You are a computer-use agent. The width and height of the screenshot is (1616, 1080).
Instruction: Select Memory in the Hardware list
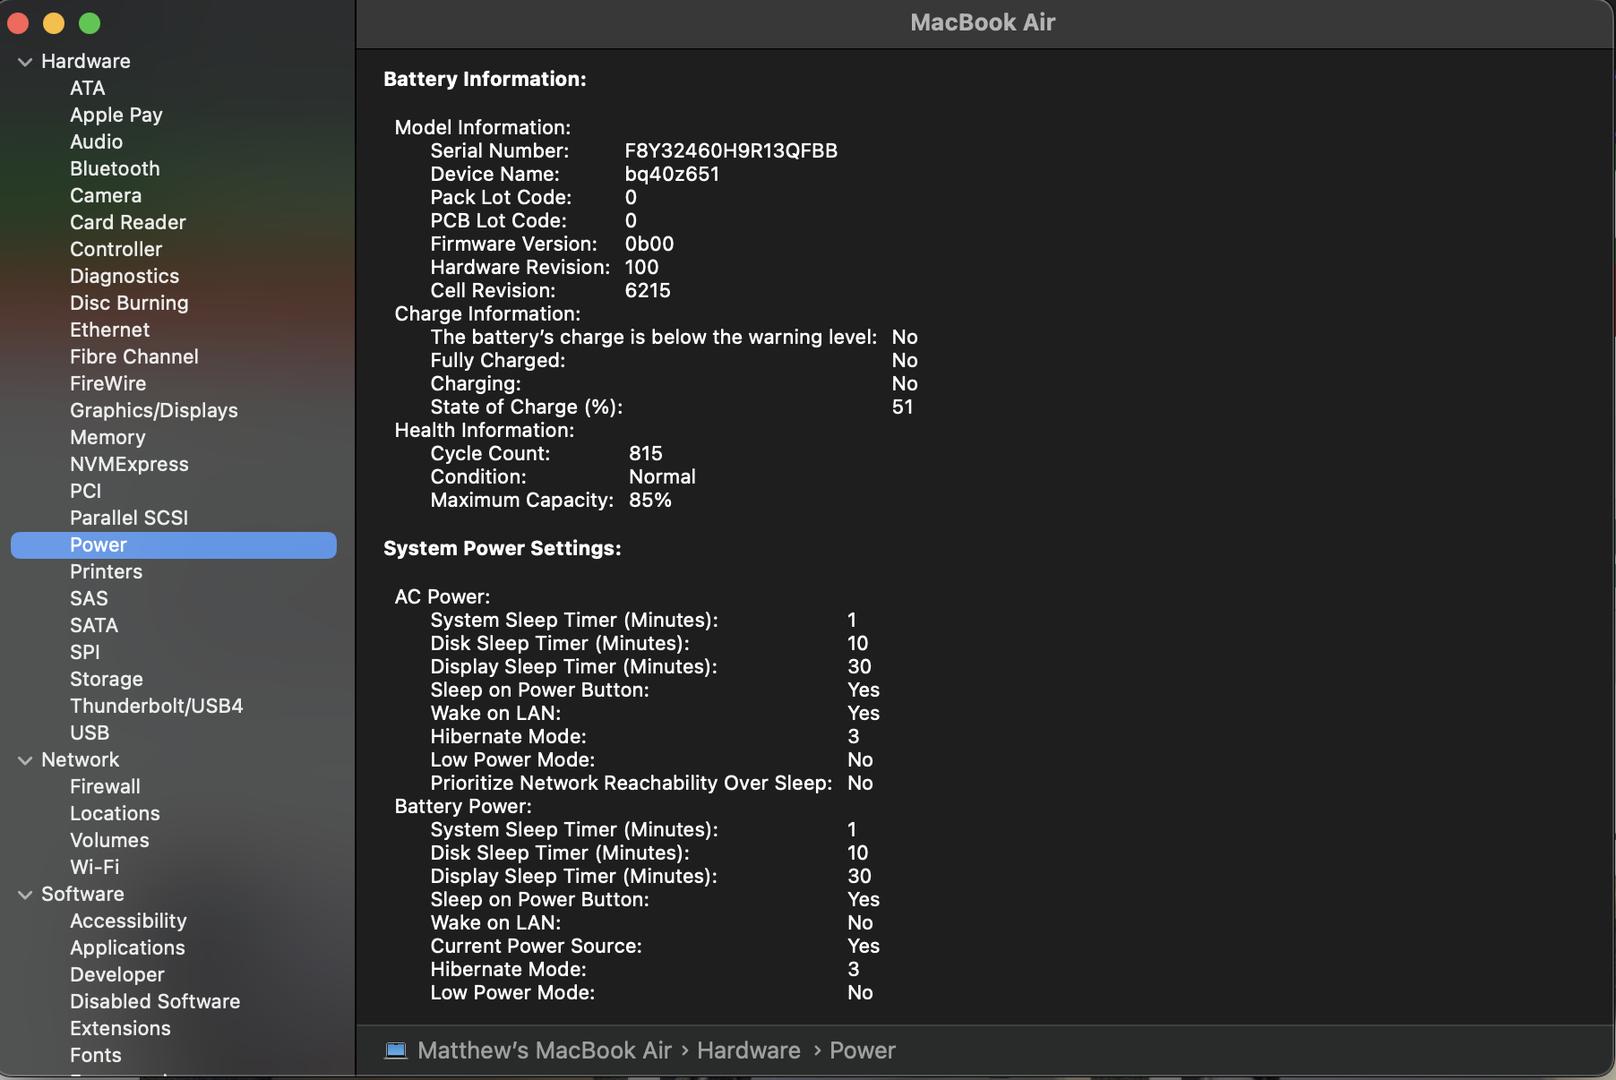click(x=107, y=438)
